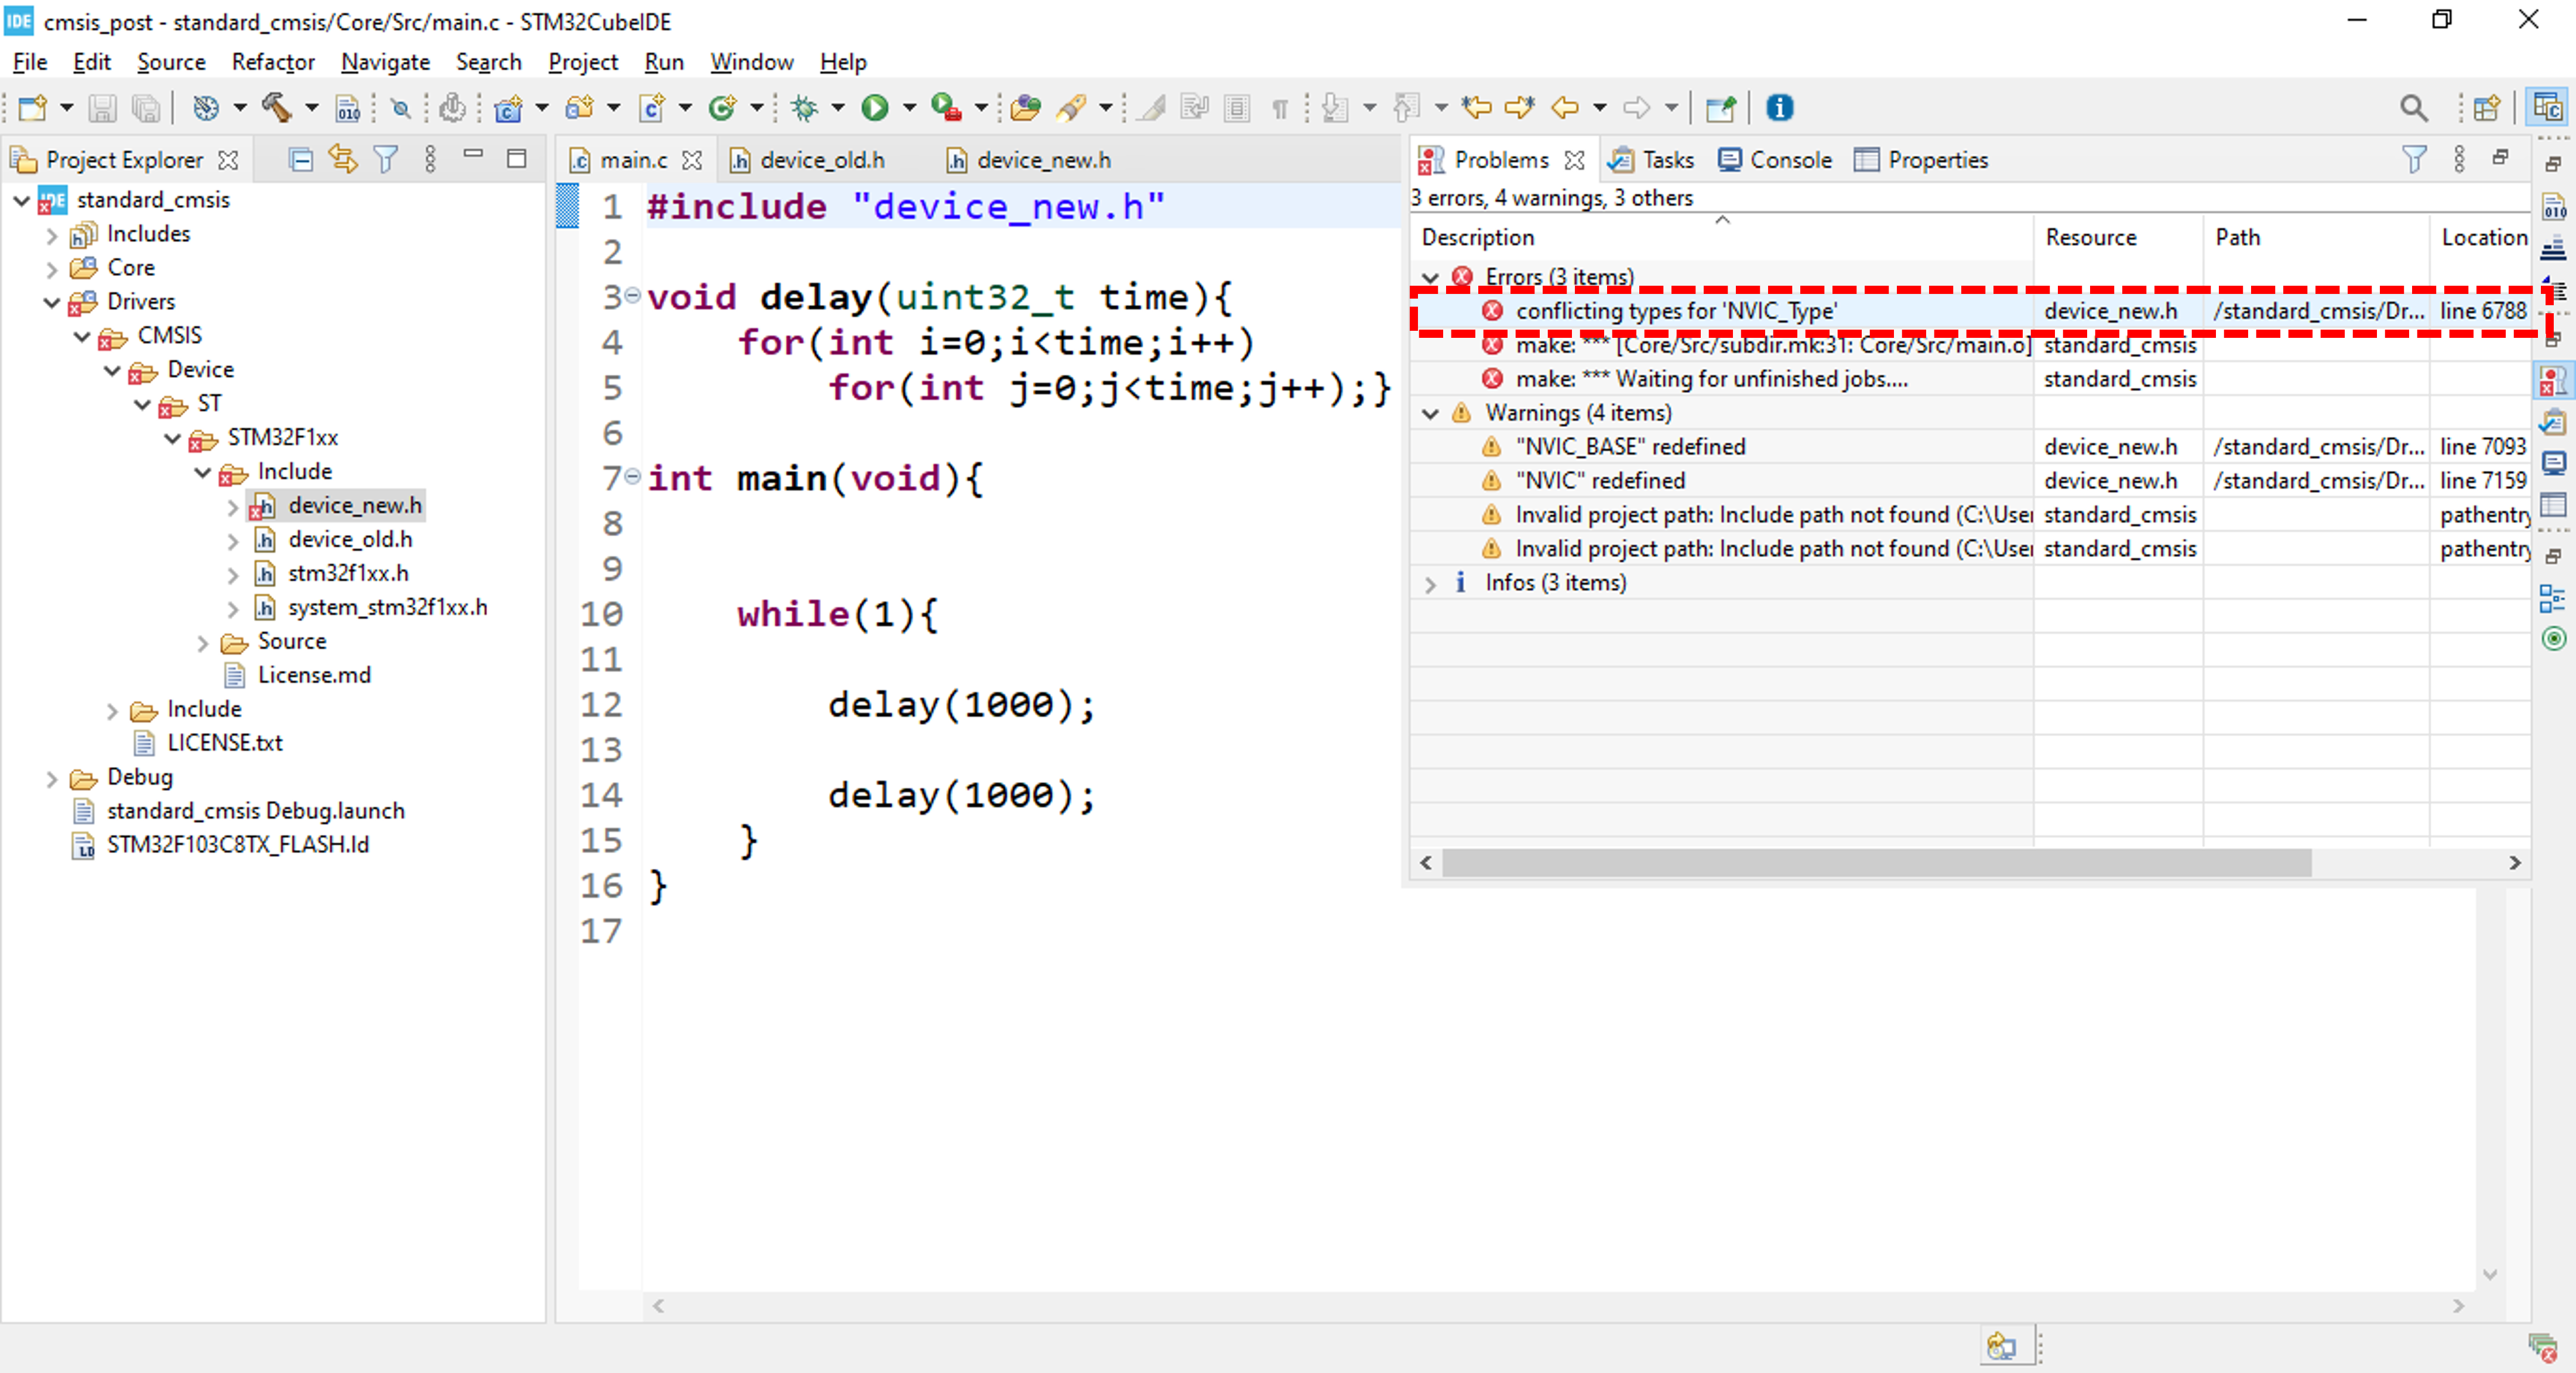
Task: Open the Project menu
Action: point(583,62)
